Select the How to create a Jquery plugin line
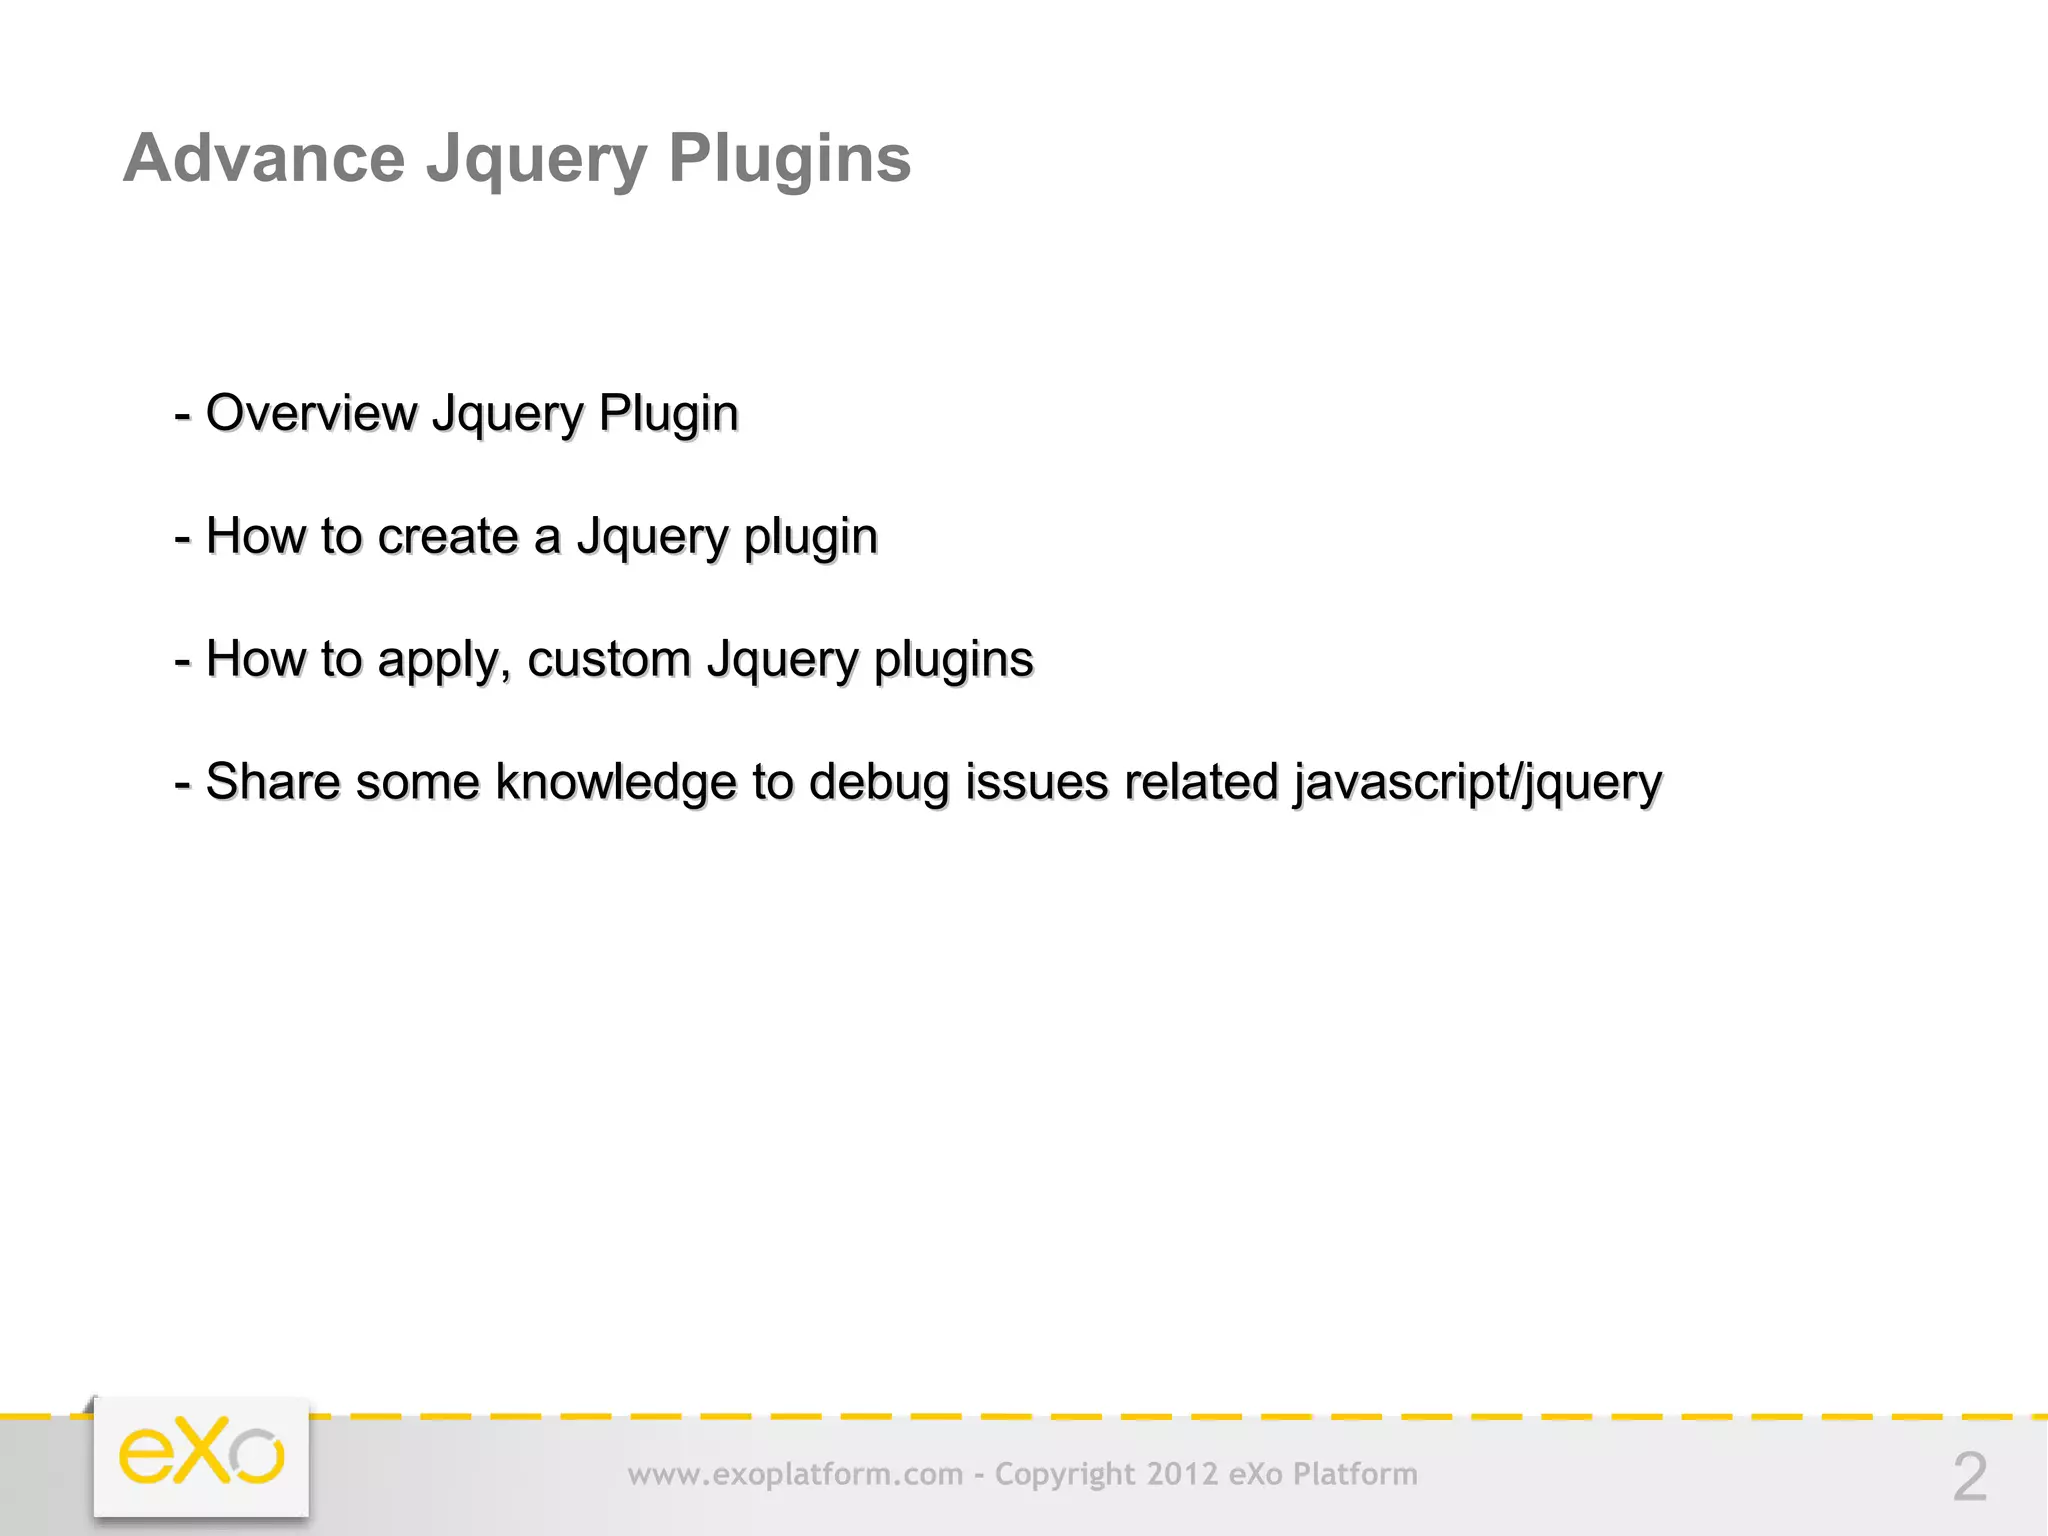Viewport: 2048px width, 1536px height. pyautogui.click(x=527, y=536)
